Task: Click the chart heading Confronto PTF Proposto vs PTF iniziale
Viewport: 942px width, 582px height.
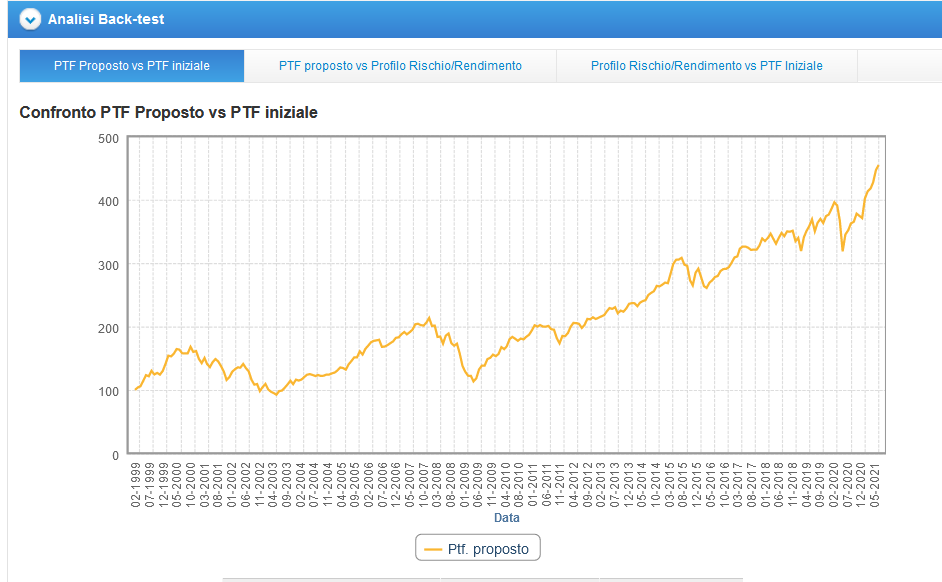Action: click(x=168, y=112)
